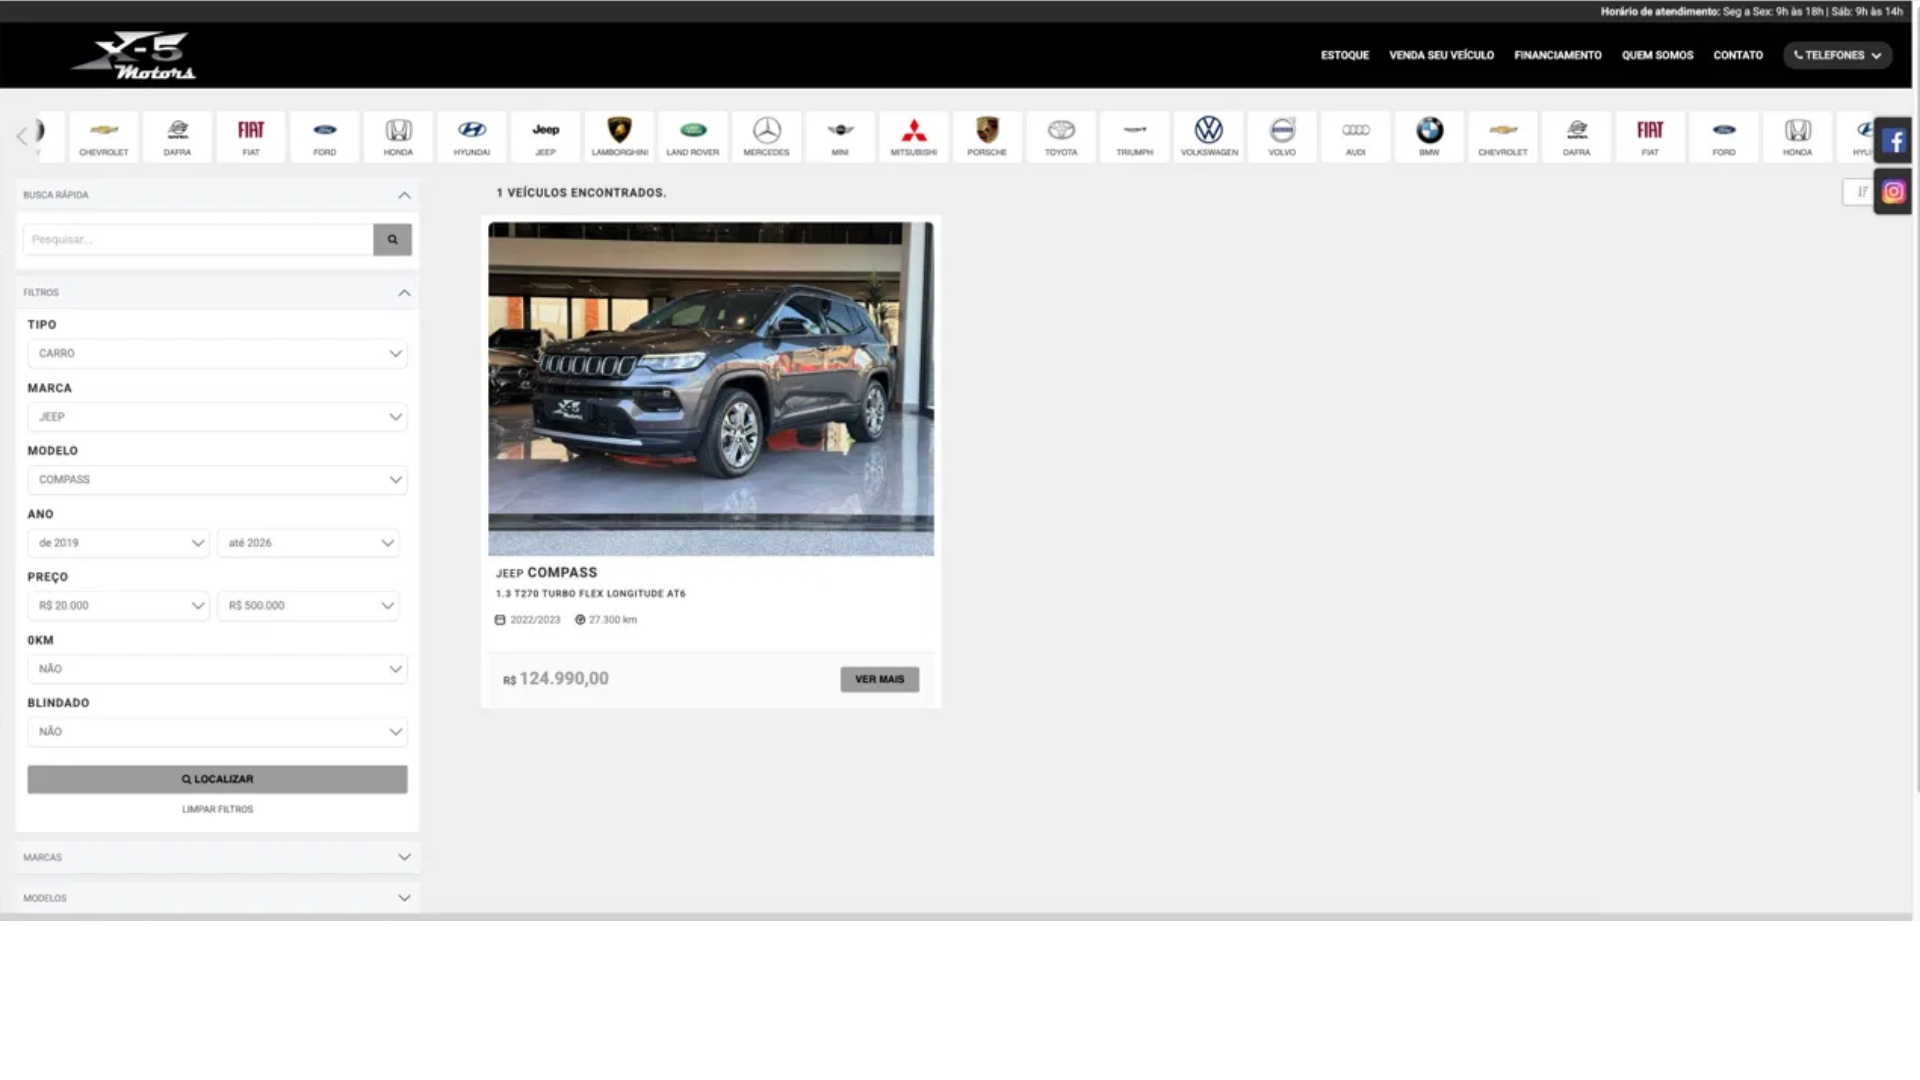Open the R$ 20.000 minimum price dropdown

click(119, 606)
